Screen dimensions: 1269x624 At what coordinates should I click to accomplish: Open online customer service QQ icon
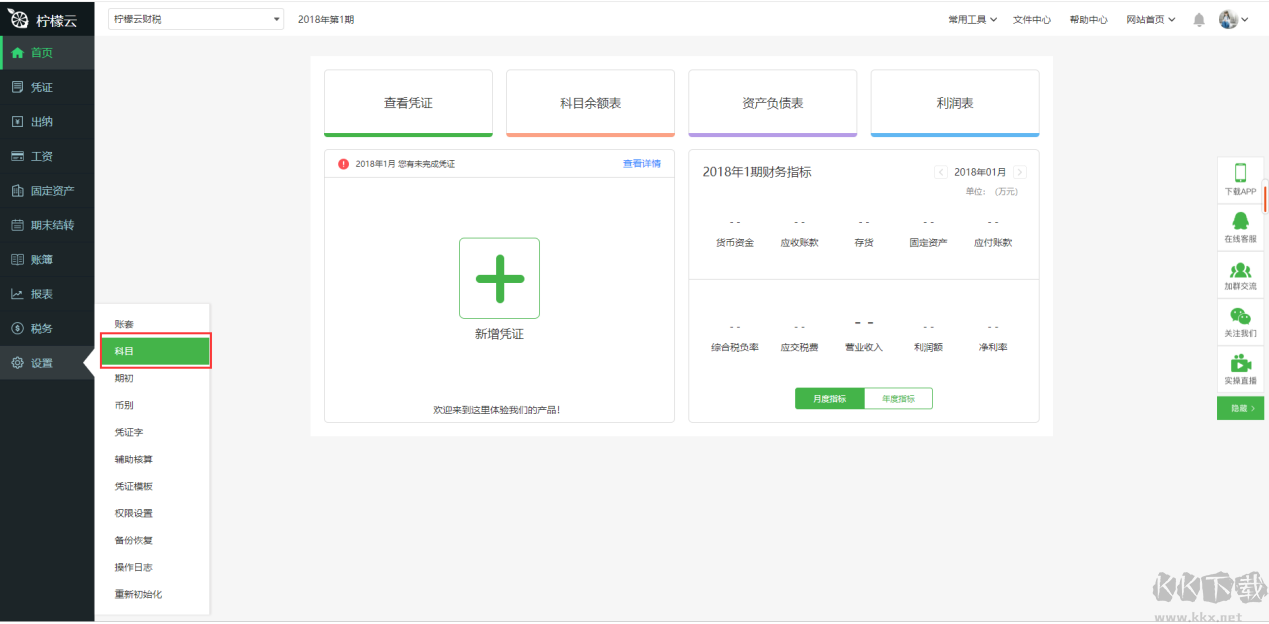point(1240,221)
